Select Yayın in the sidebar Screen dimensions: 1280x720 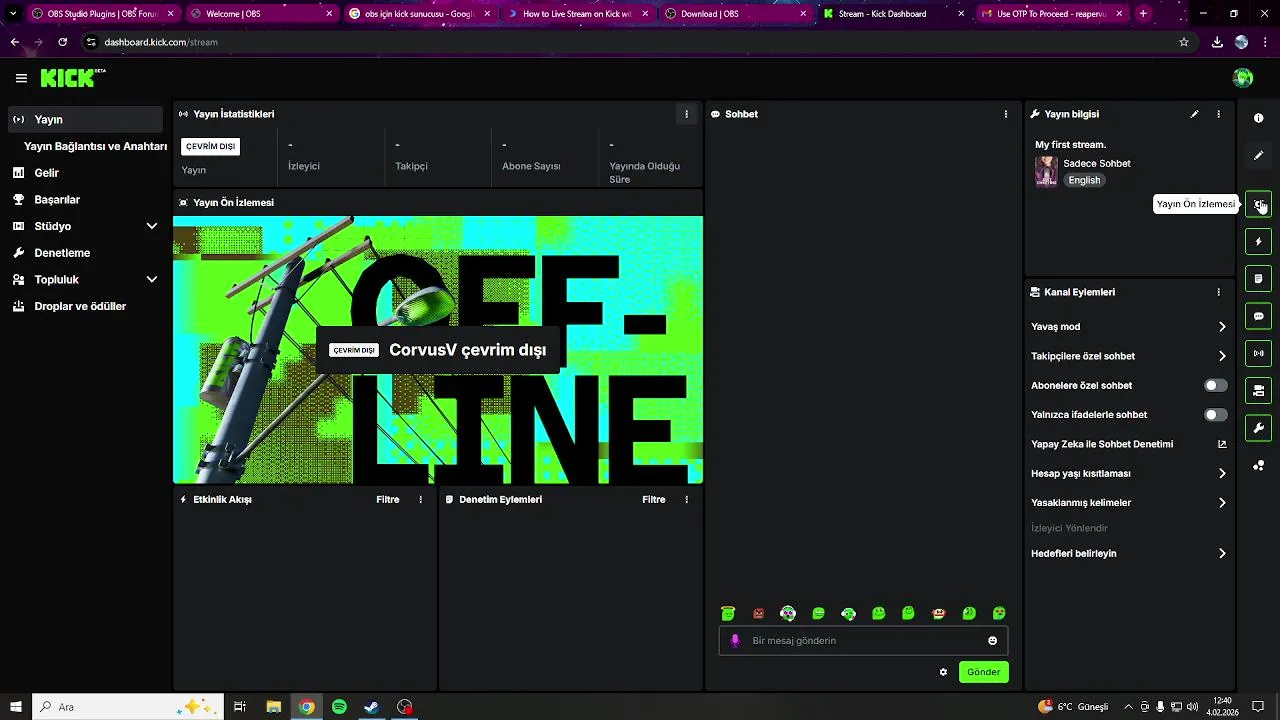[85, 119]
